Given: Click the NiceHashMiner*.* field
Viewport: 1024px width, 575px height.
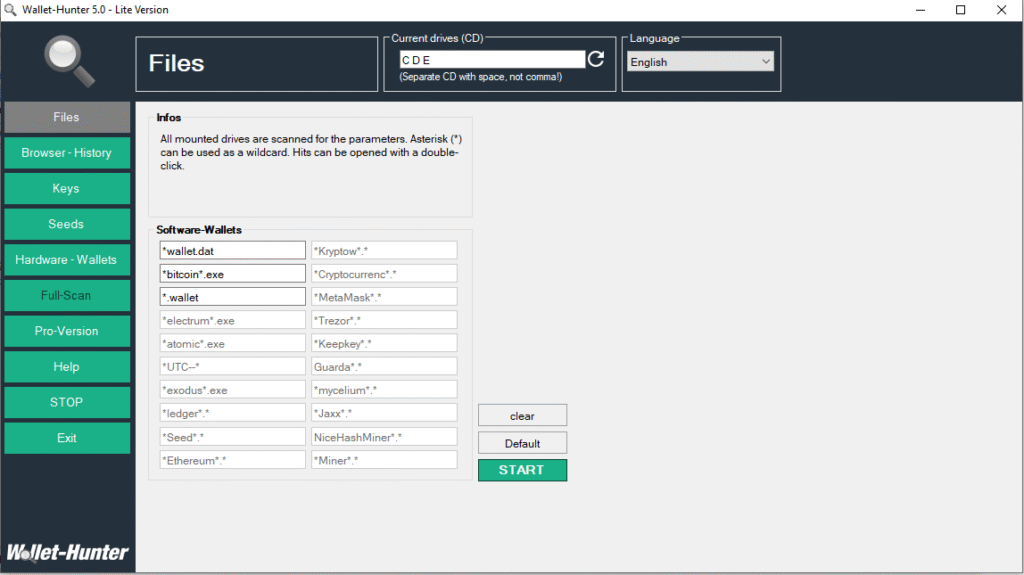Looking at the screenshot, I should click(x=384, y=436).
